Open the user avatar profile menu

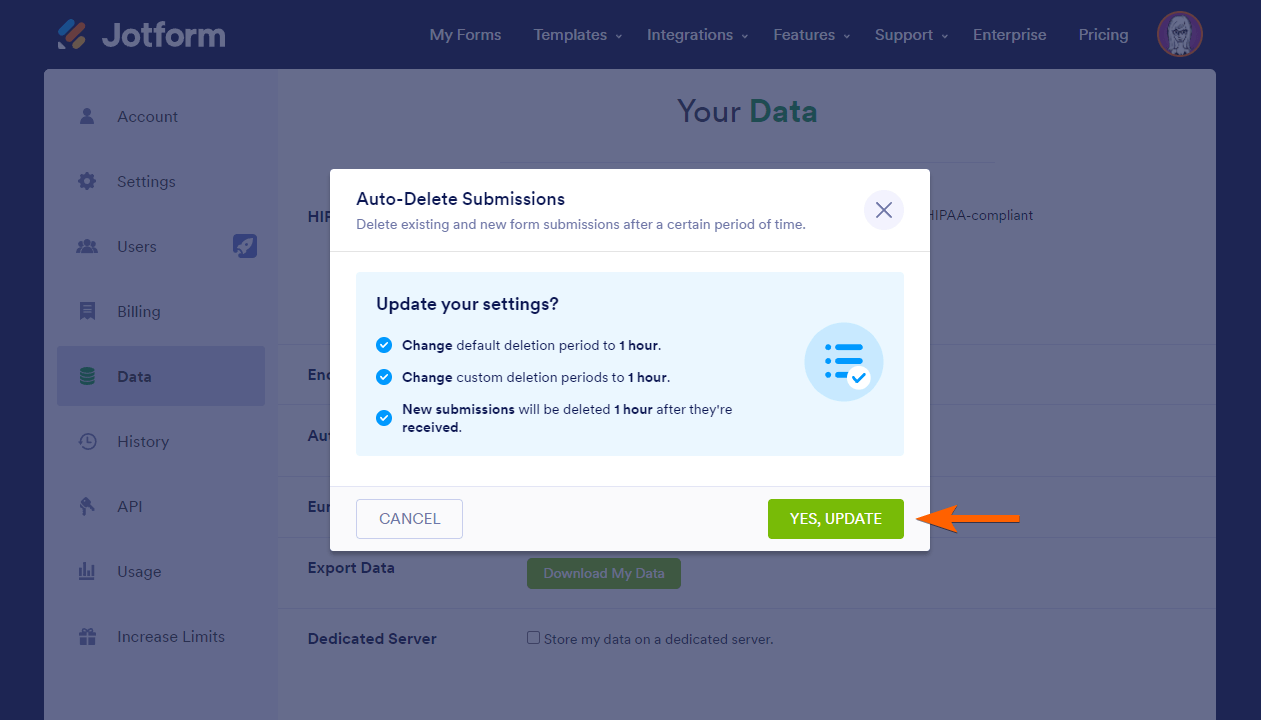[x=1179, y=35]
